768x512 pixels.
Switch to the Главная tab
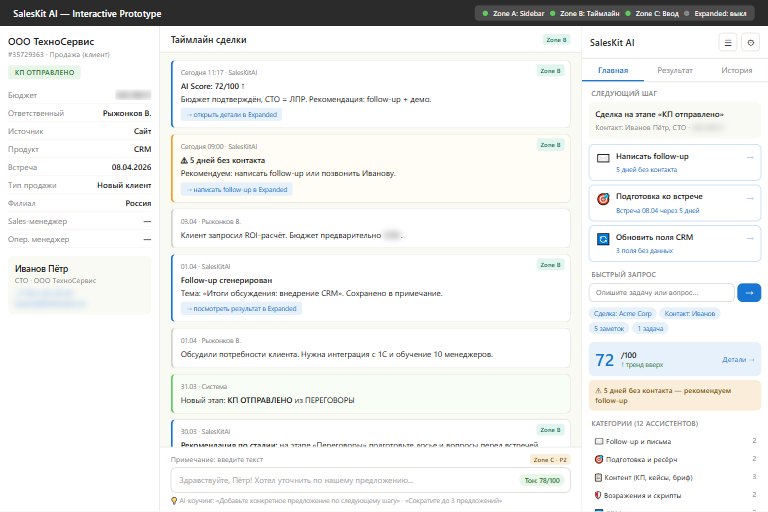(613, 71)
